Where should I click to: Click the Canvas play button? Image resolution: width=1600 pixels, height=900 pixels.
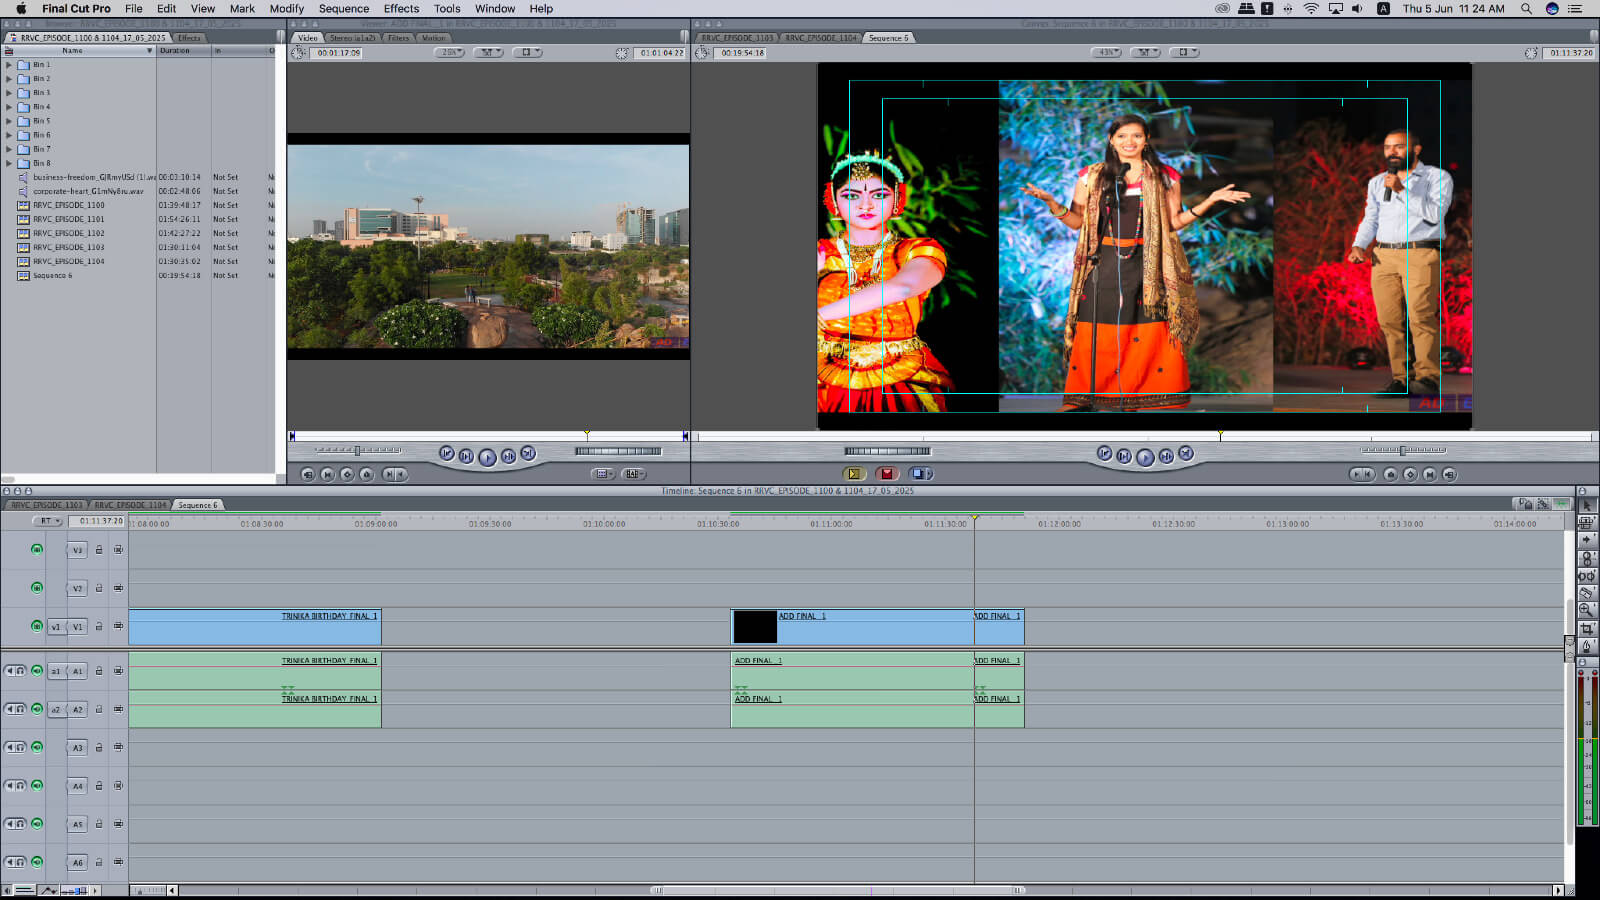[x=1145, y=457]
